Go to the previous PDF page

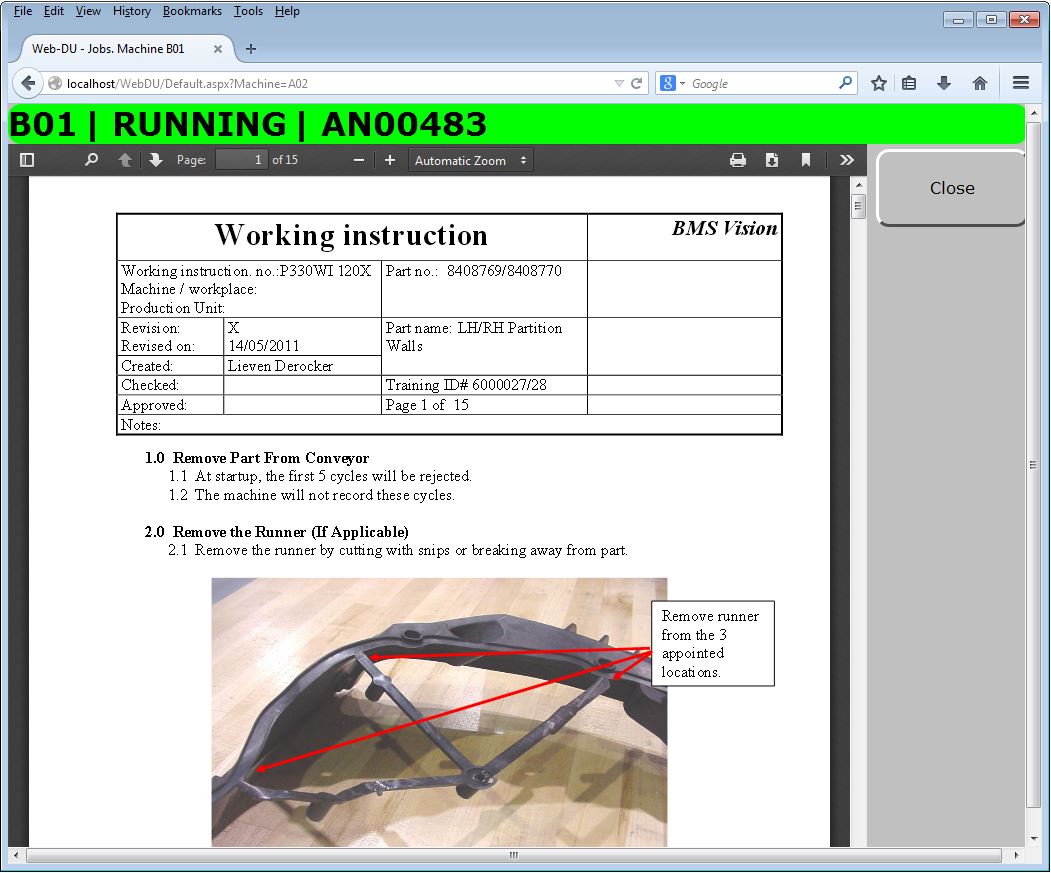point(125,160)
